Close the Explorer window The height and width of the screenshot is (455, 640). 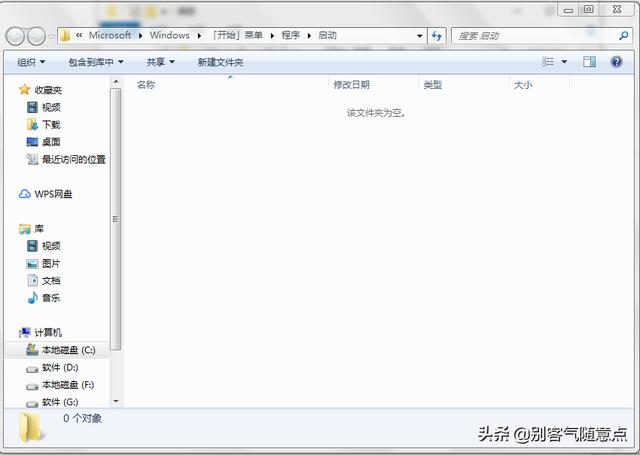[x=617, y=9]
